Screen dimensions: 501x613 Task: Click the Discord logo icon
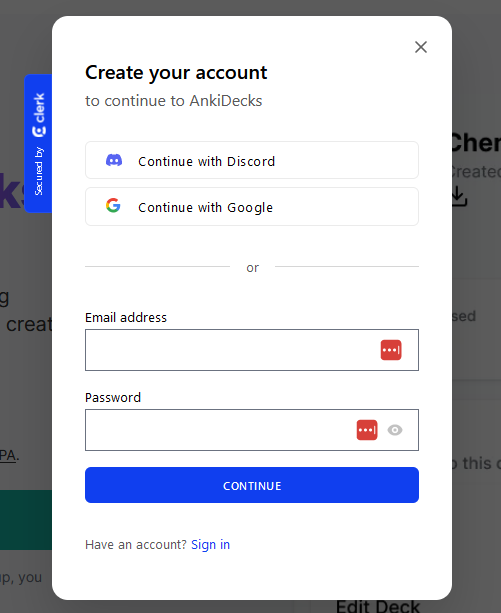pos(114,160)
